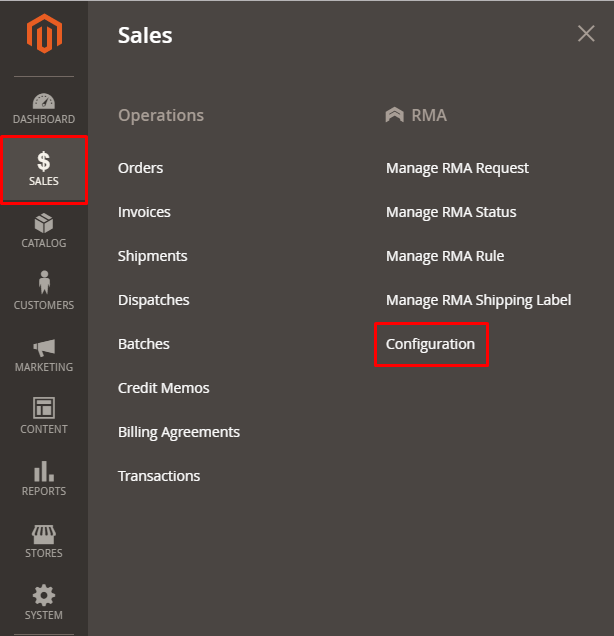Open Manage RMA Shipping Label
The image size is (614, 636).
[478, 300]
